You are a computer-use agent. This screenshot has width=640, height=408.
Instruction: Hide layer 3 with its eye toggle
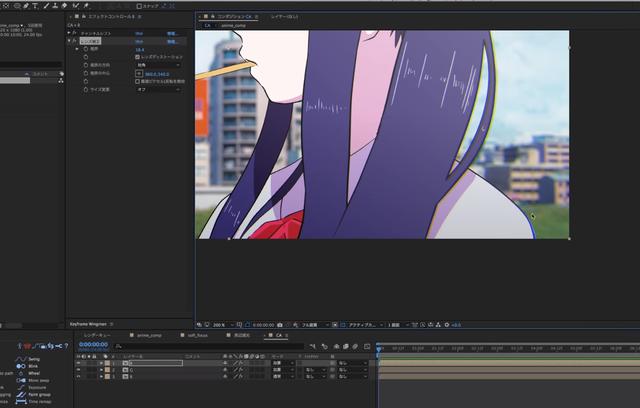coord(79,377)
